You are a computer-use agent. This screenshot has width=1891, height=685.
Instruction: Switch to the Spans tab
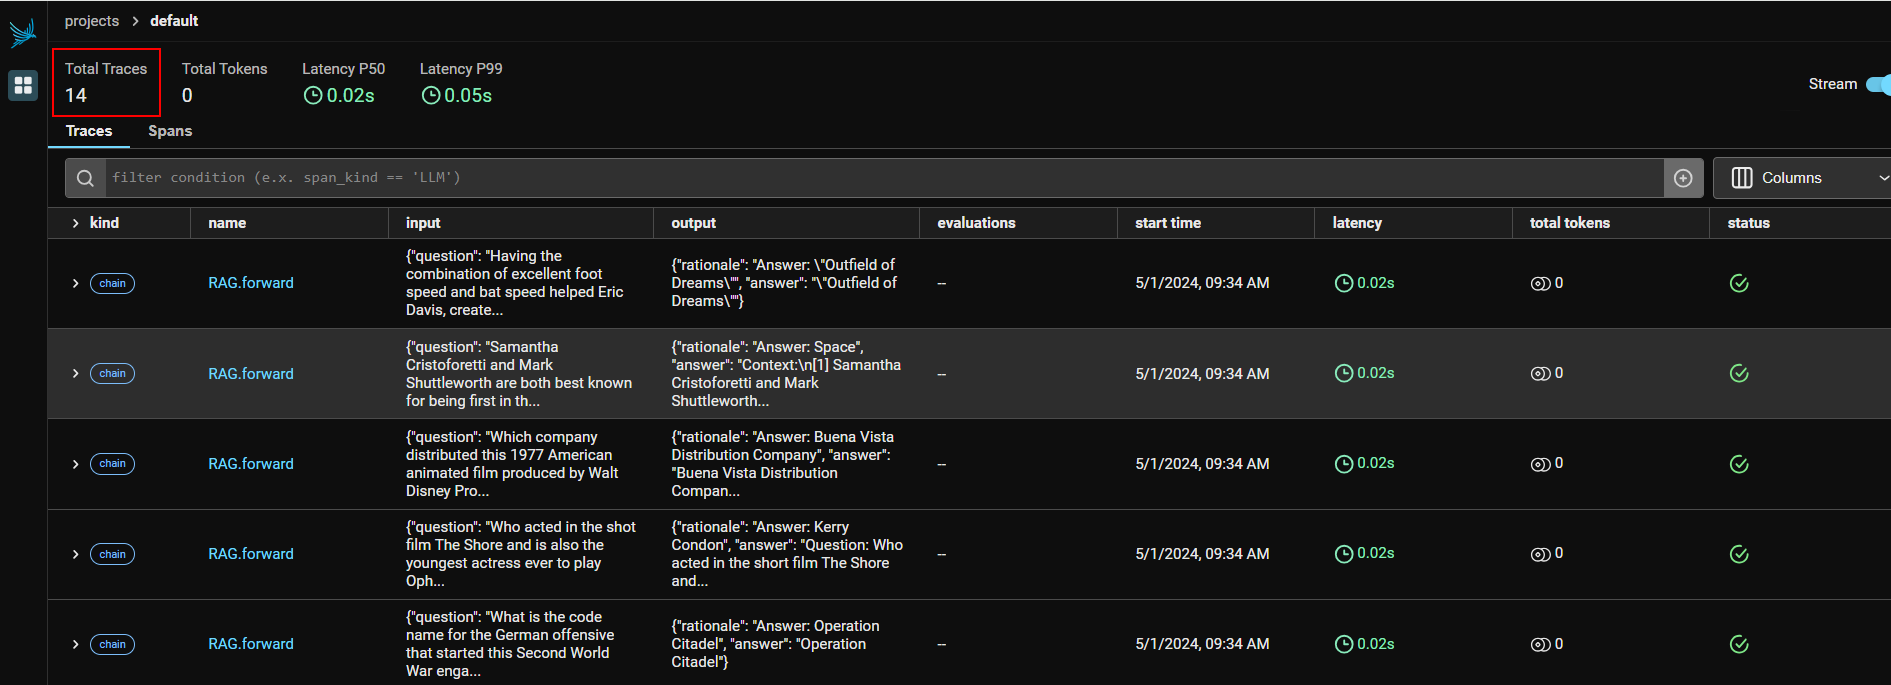pos(170,131)
